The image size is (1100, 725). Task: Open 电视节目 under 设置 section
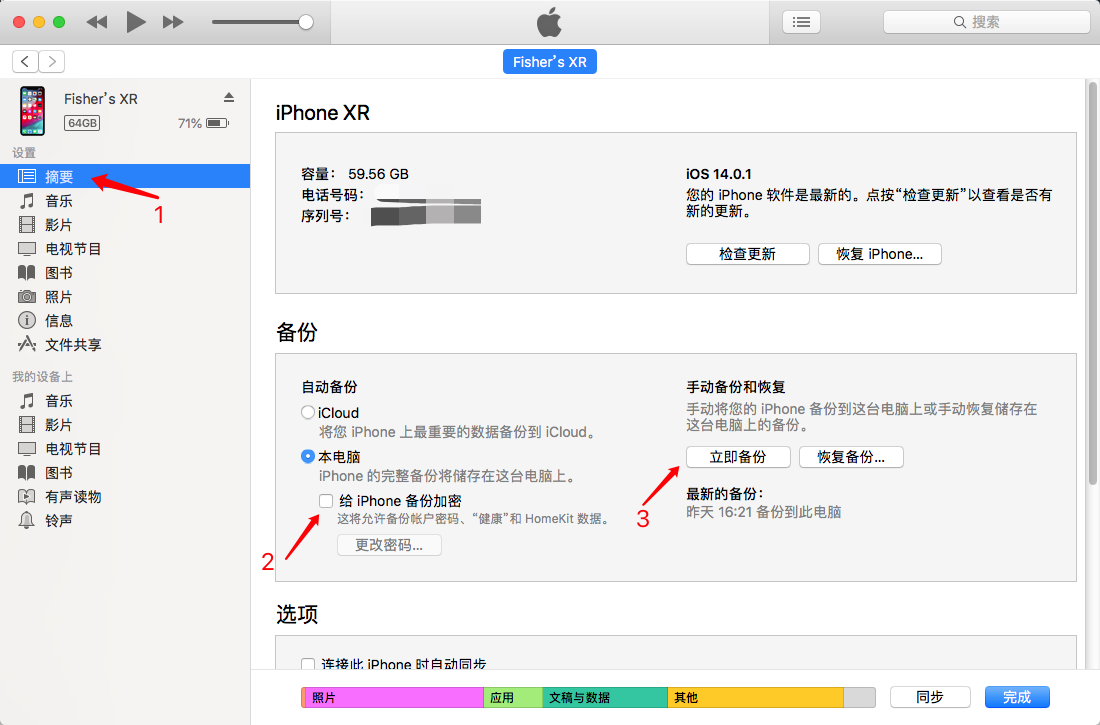click(125, 248)
